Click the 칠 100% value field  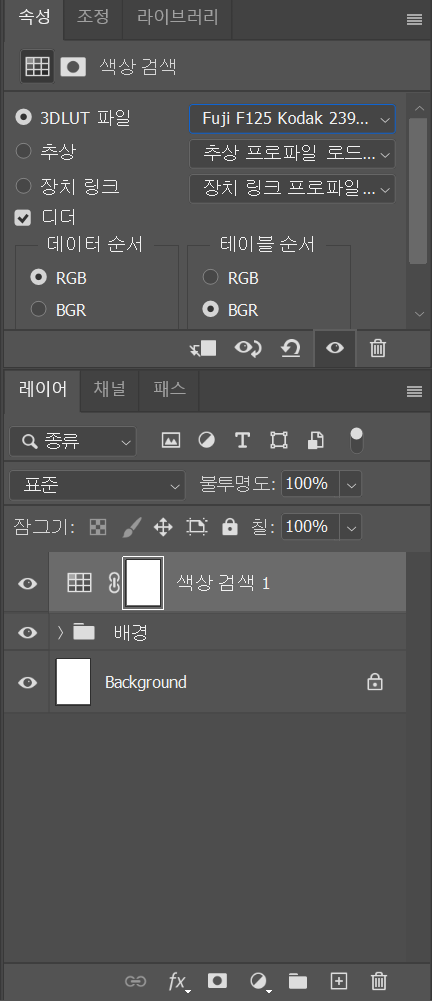311,527
